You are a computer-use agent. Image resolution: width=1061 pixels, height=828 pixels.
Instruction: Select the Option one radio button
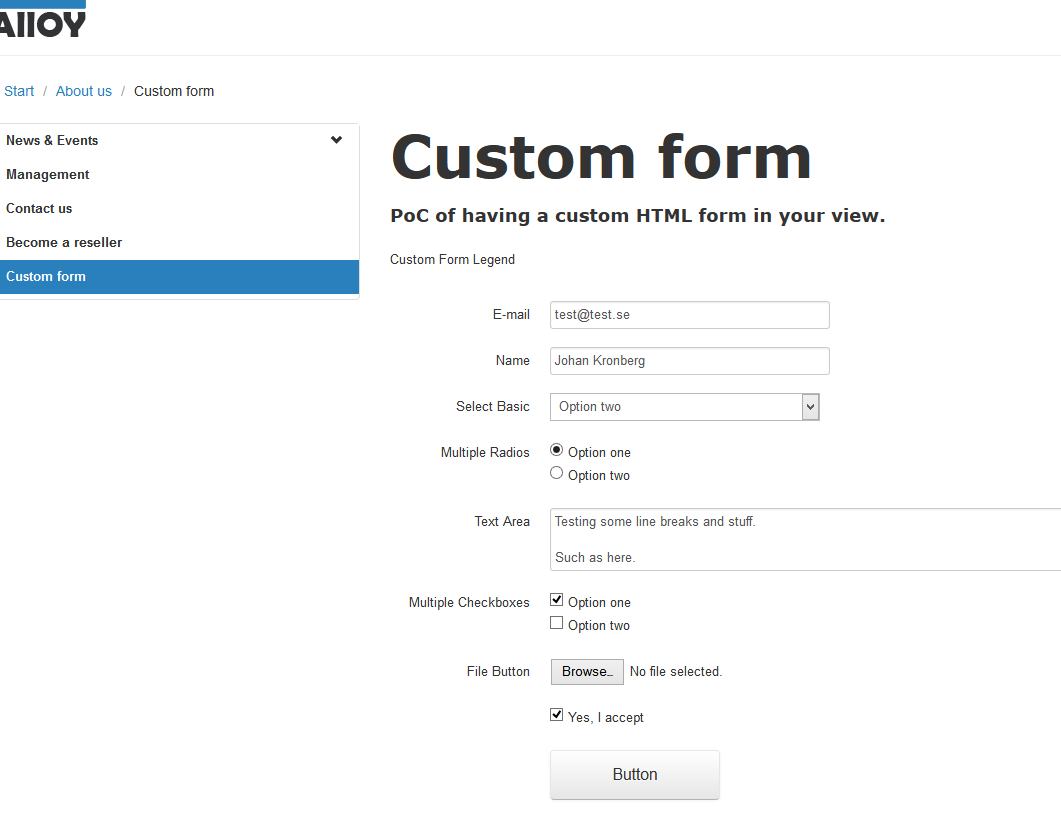tap(556, 449)
